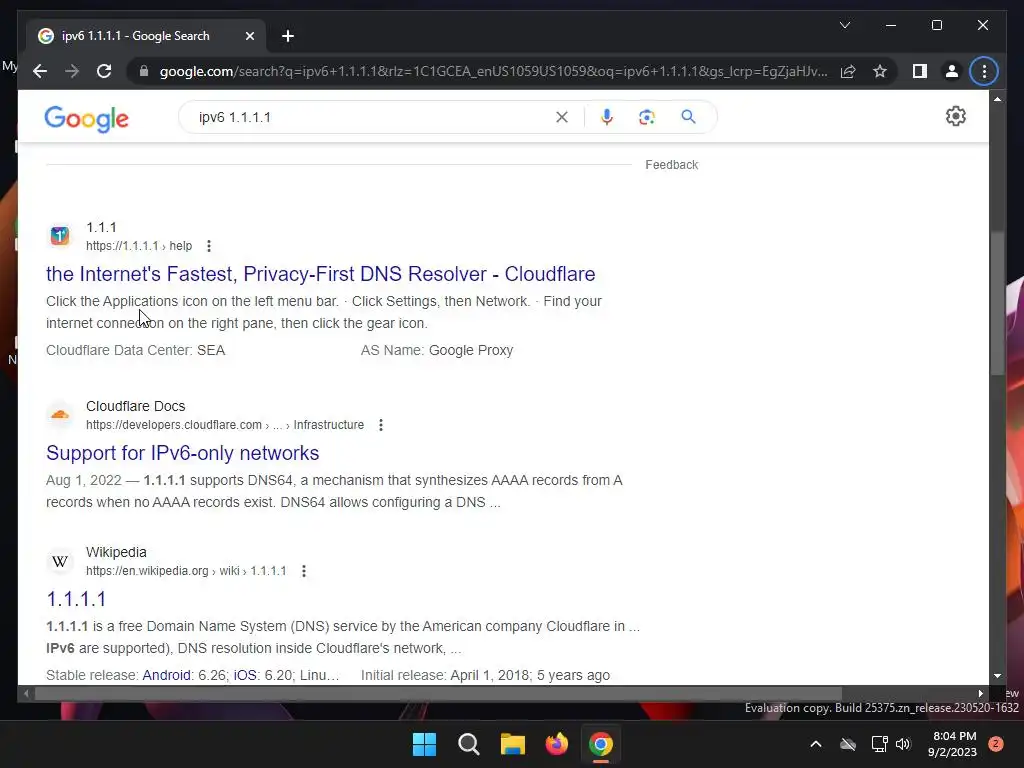Click the scroll-down arrow of vertical scrollbar

pyautogui.click(x=997, y=676)
